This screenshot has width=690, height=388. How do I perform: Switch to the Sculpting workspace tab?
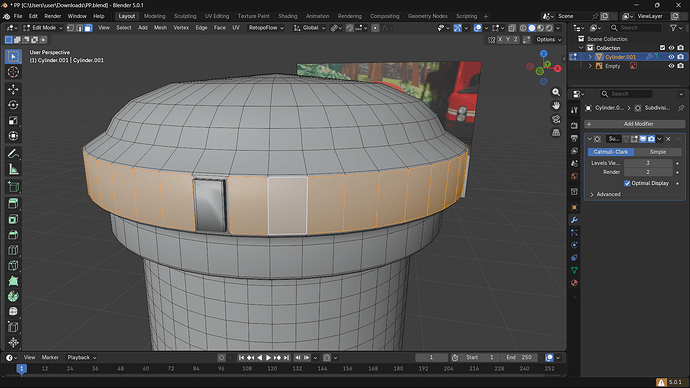[185, 16]
